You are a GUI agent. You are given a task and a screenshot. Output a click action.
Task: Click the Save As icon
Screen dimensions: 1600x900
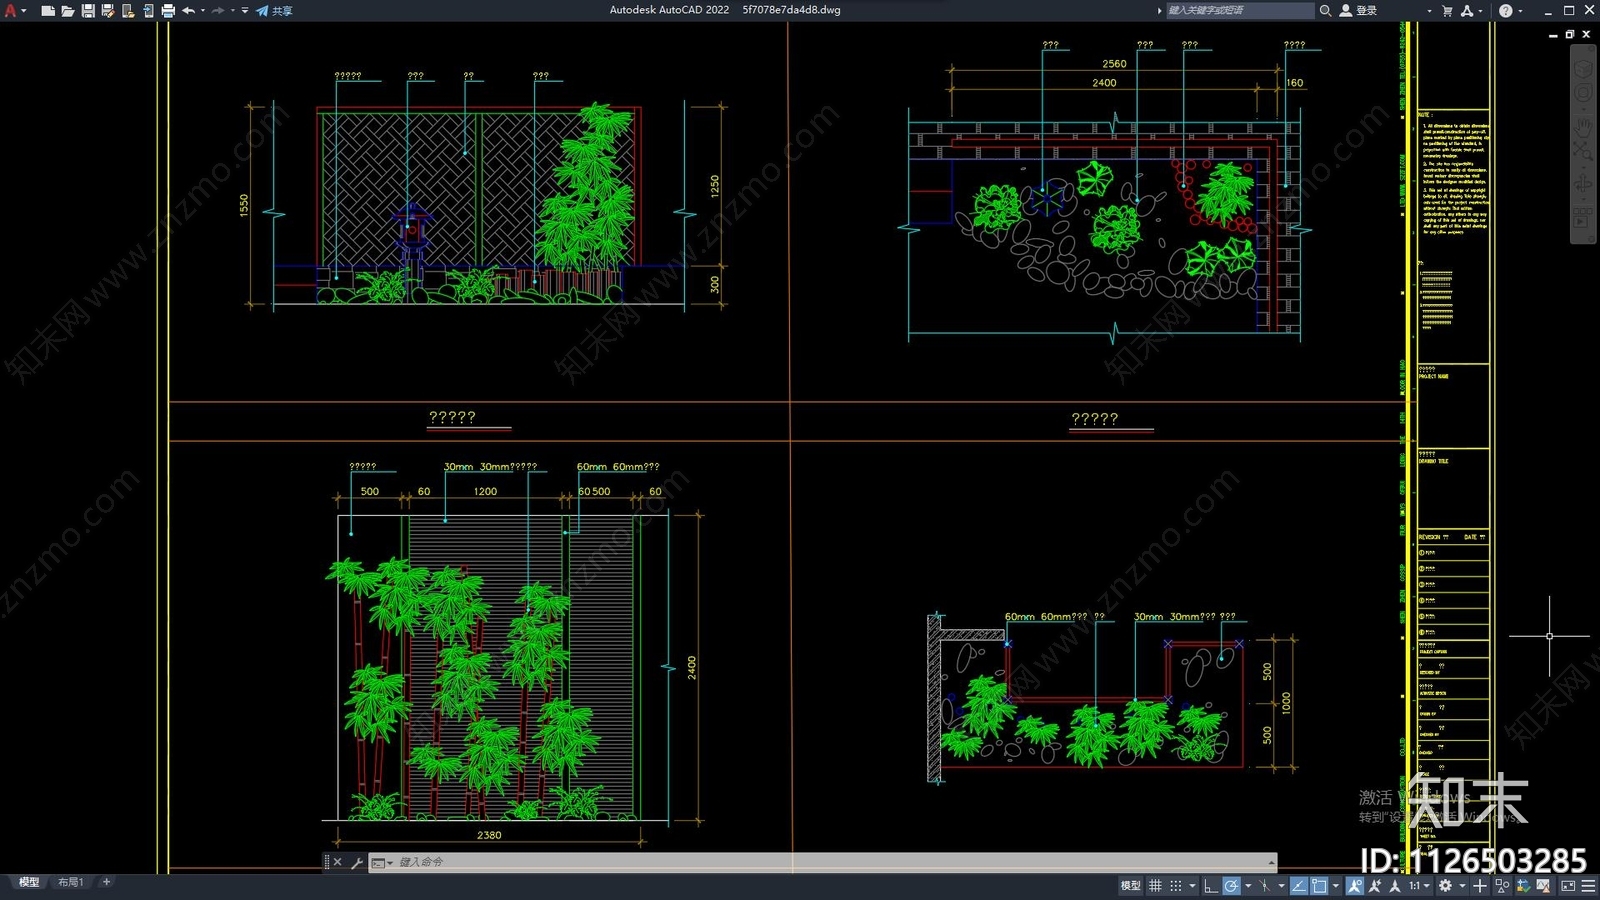coord(108,10)
